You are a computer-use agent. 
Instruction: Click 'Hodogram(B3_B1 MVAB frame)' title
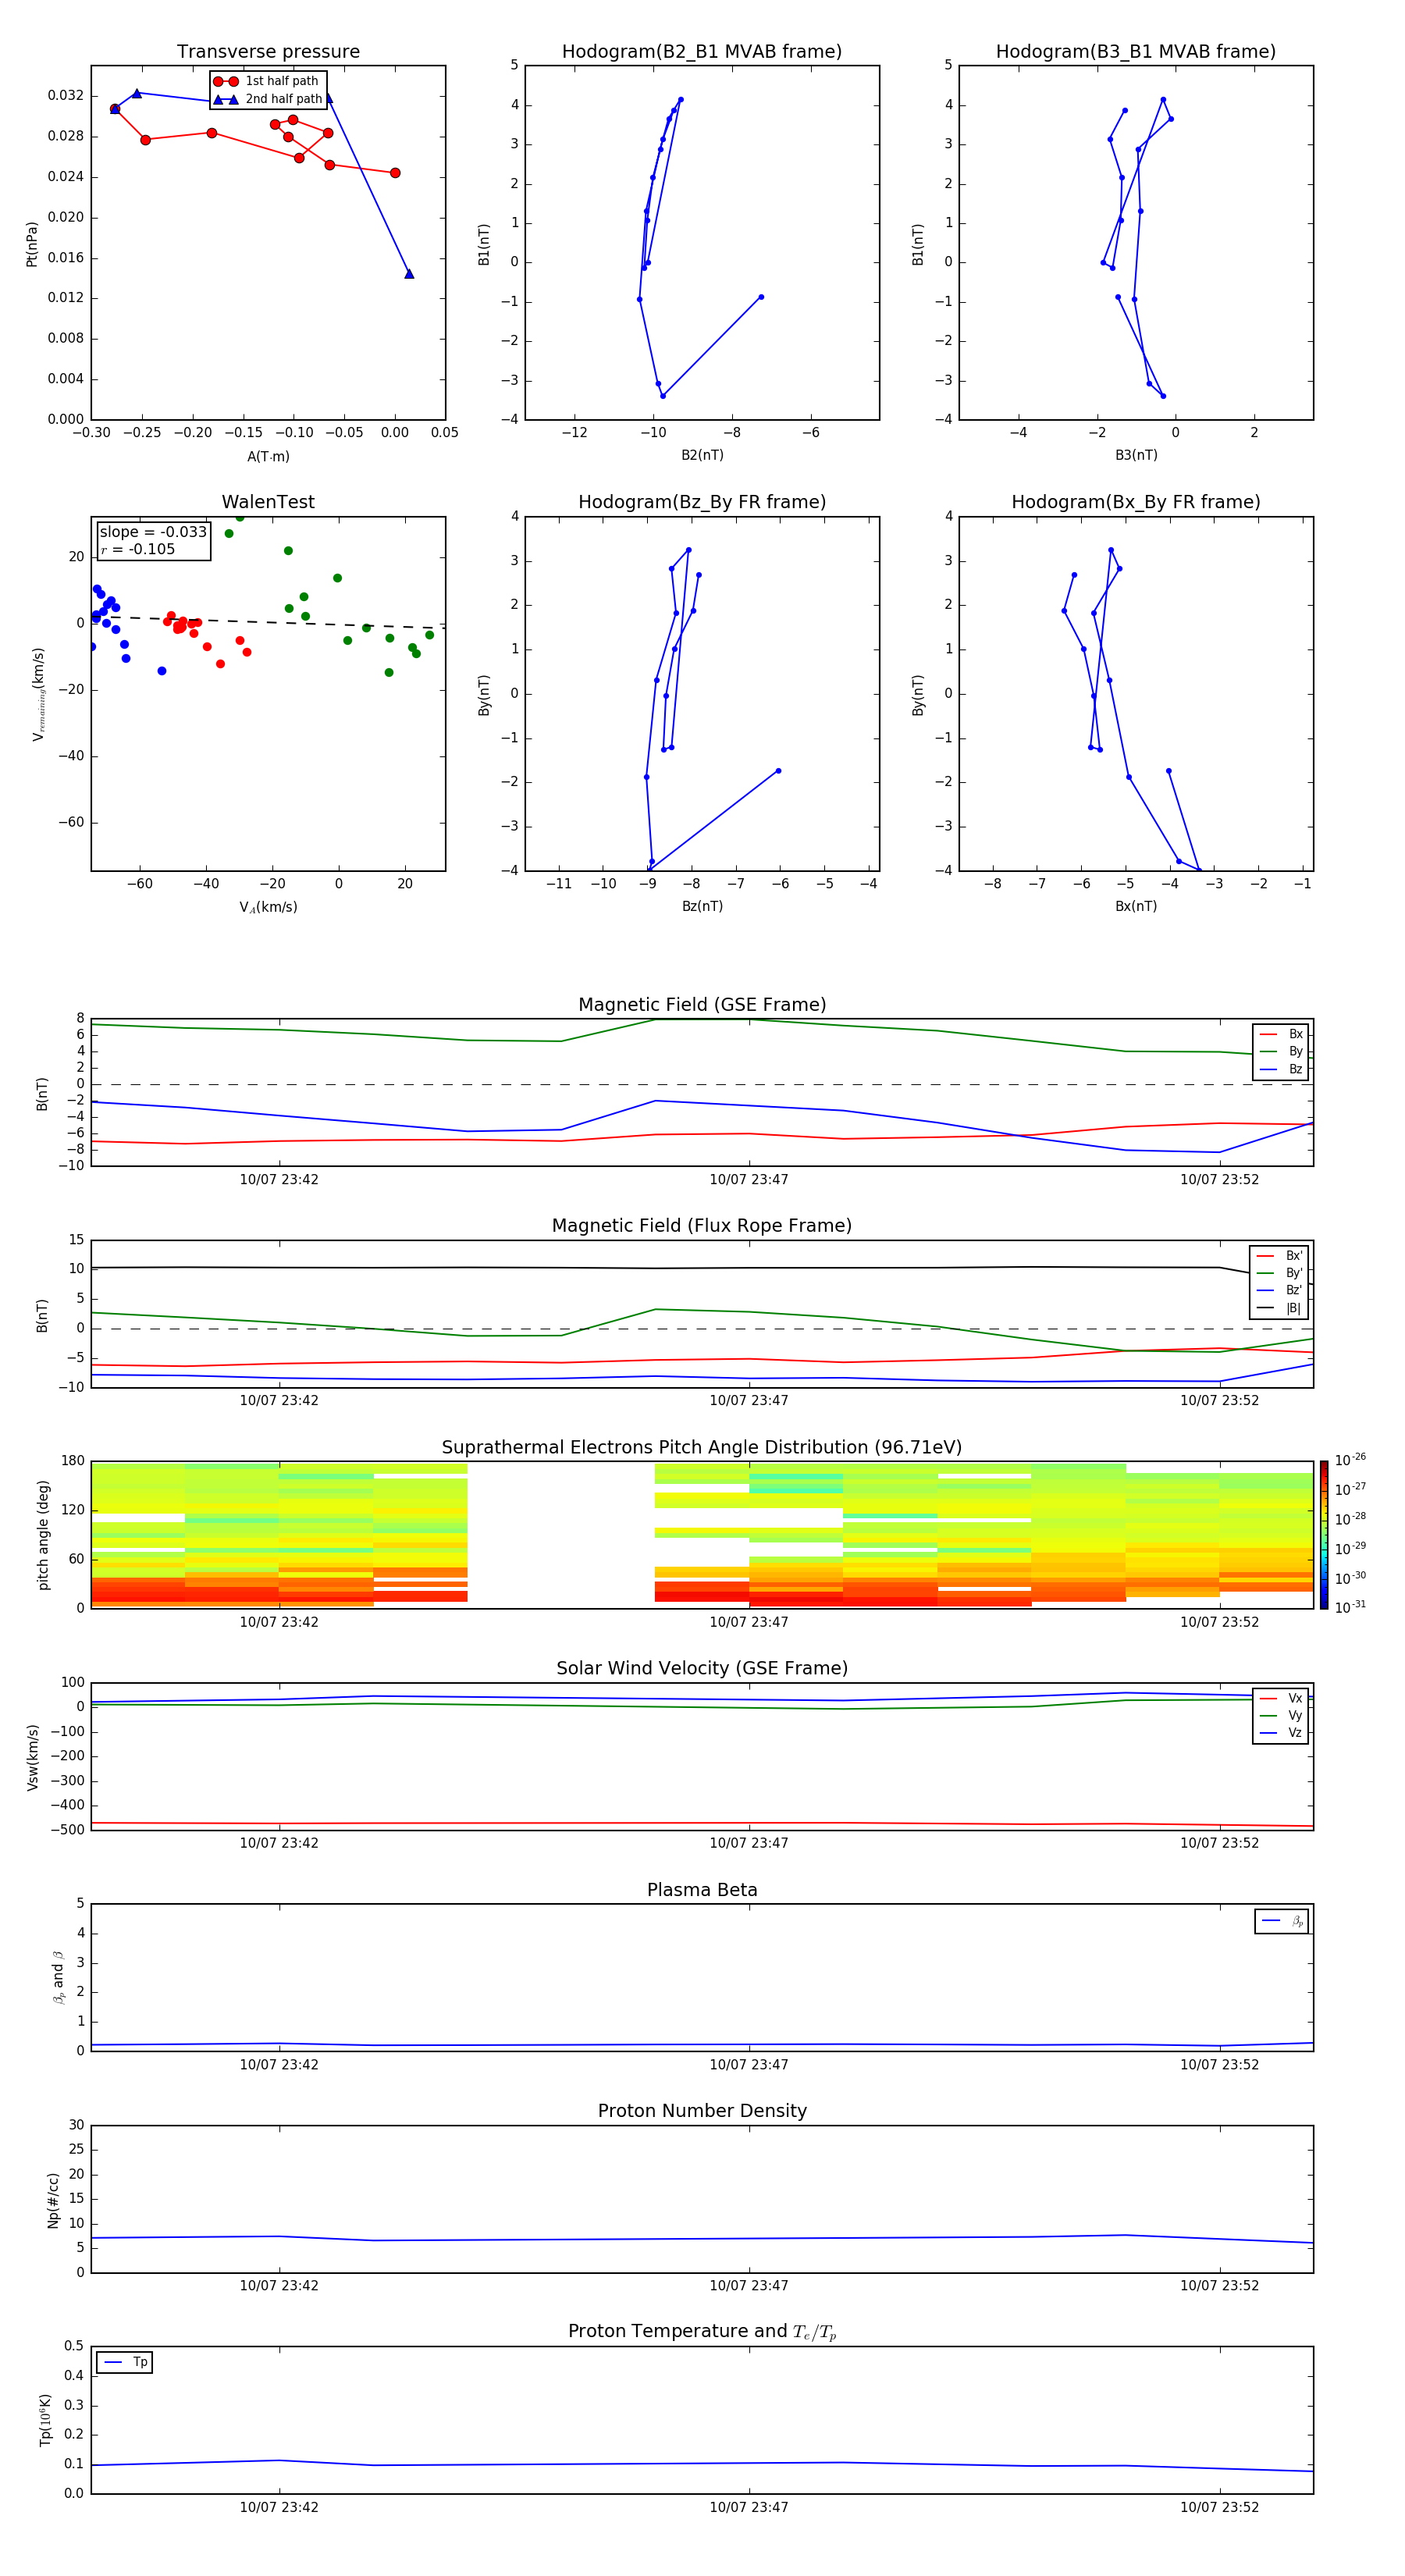click(1136, 51)
